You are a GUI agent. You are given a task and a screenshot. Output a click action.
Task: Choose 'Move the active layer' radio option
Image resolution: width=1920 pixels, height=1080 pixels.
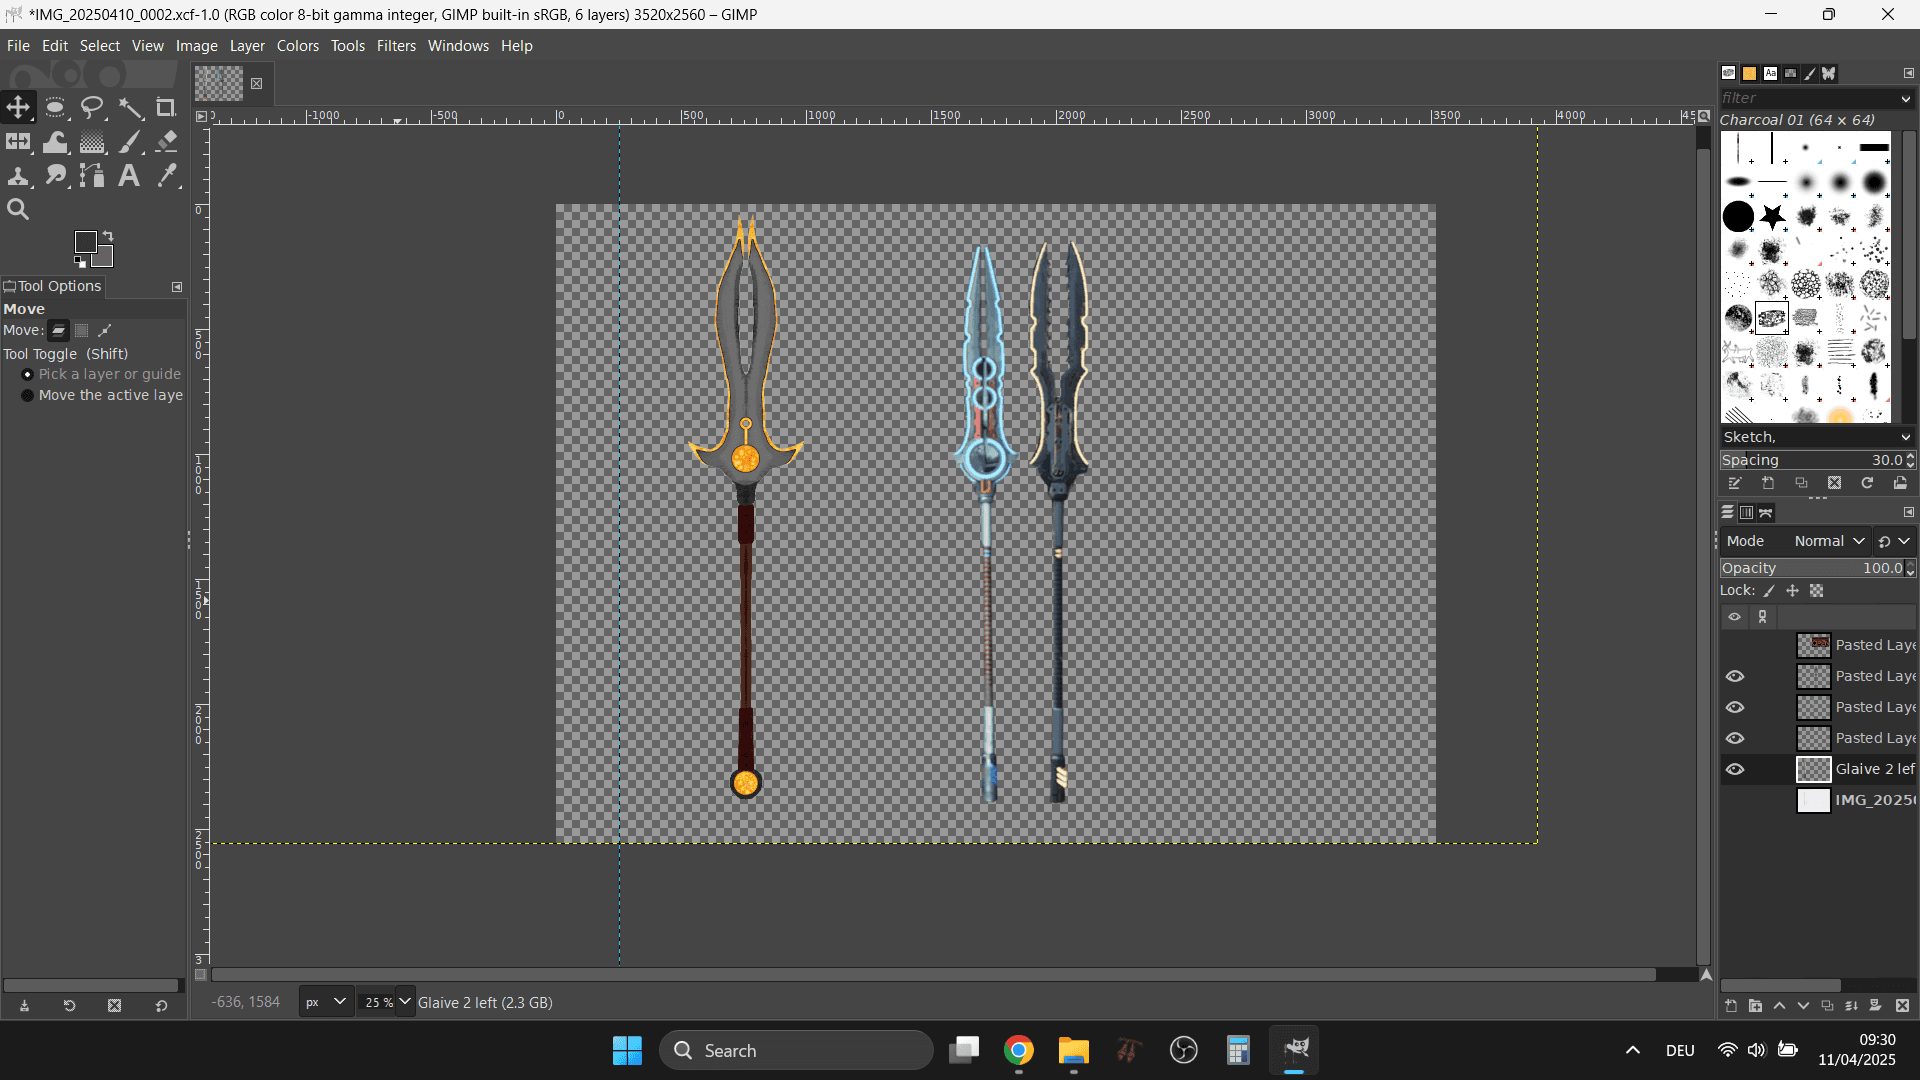[x=28, y=396]
